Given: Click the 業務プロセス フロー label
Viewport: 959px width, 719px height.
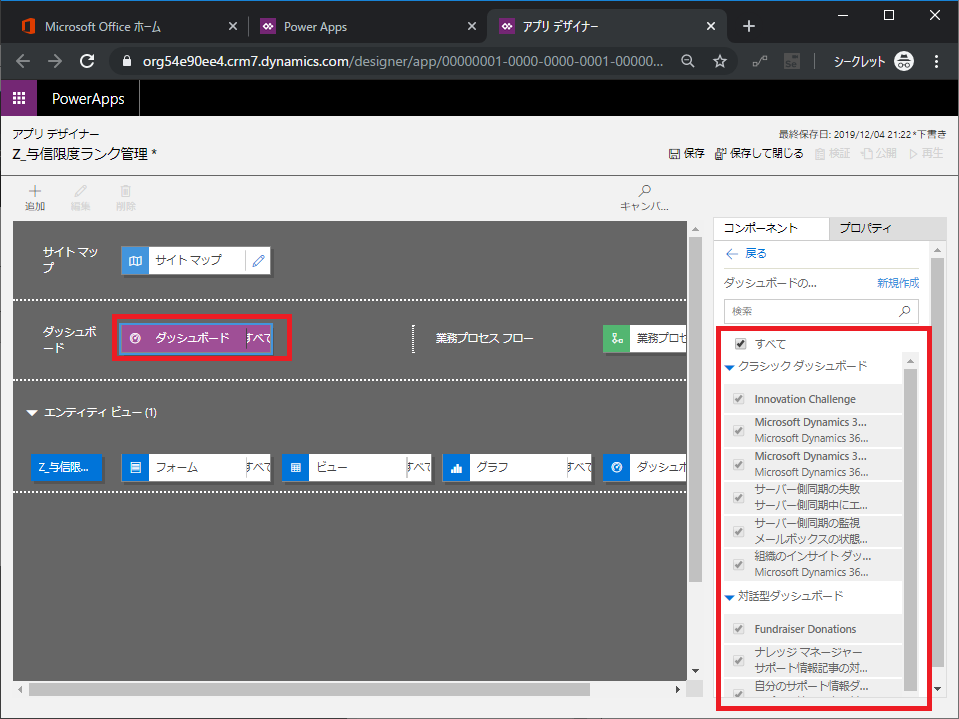Looking at the screenshot, I should click(x=484, y=339).
